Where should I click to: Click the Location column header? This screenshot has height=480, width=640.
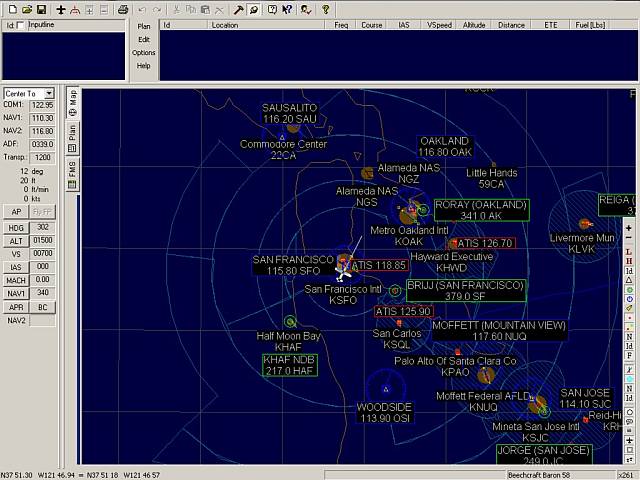(x=225, y=23)
